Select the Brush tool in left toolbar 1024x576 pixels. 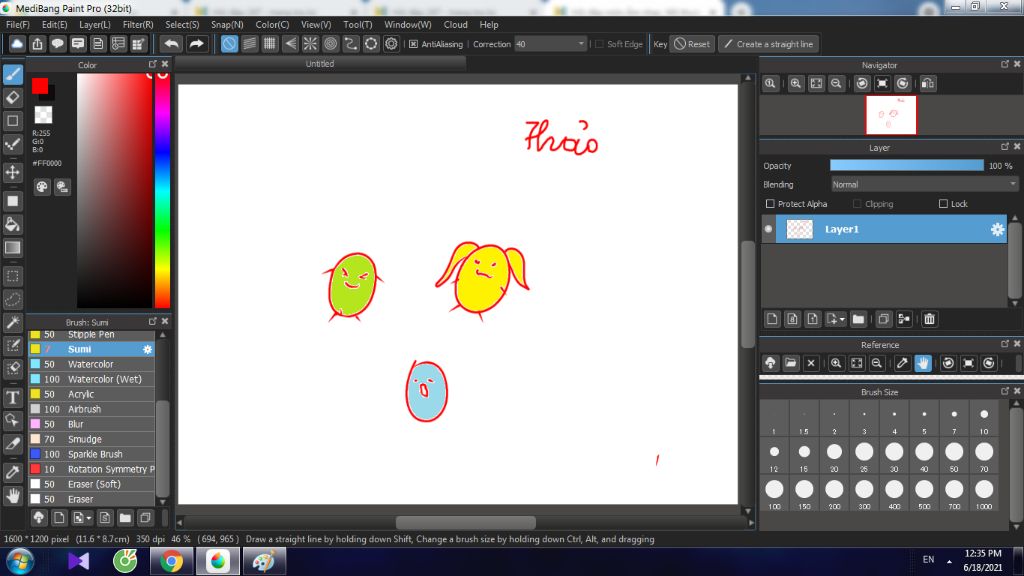click(13, 74)
